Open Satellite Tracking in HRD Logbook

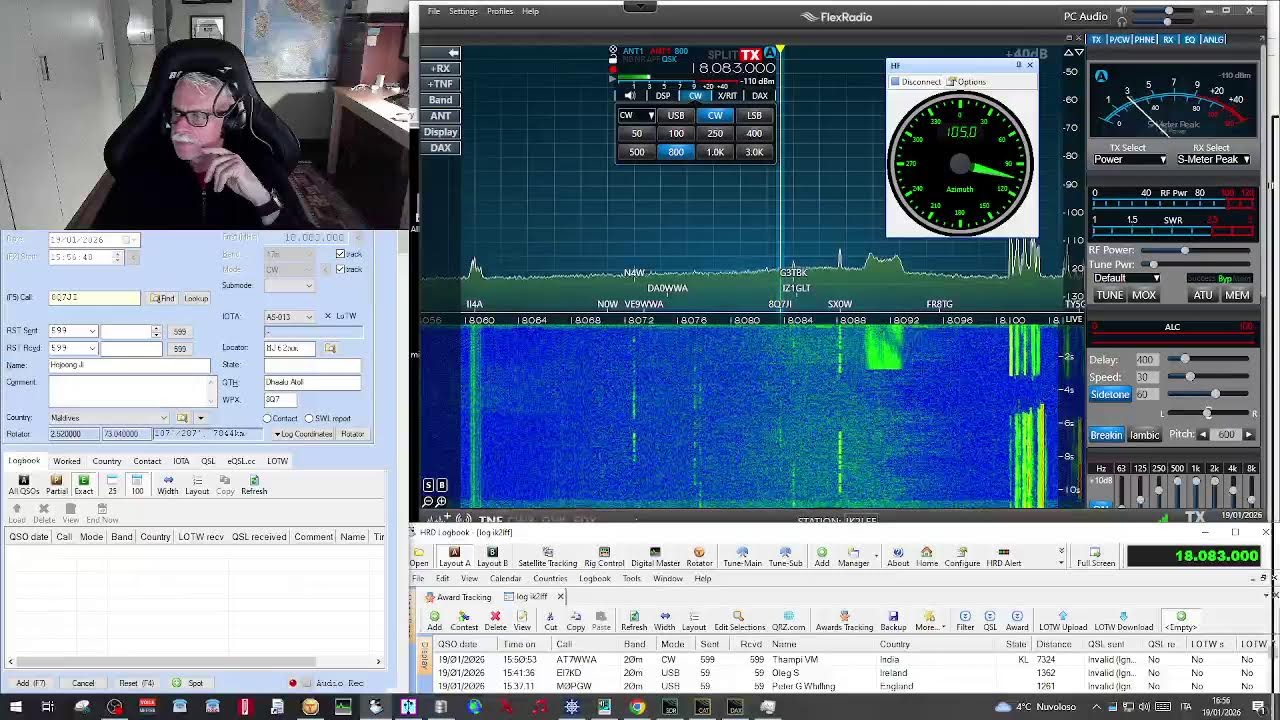click(547, 556)
